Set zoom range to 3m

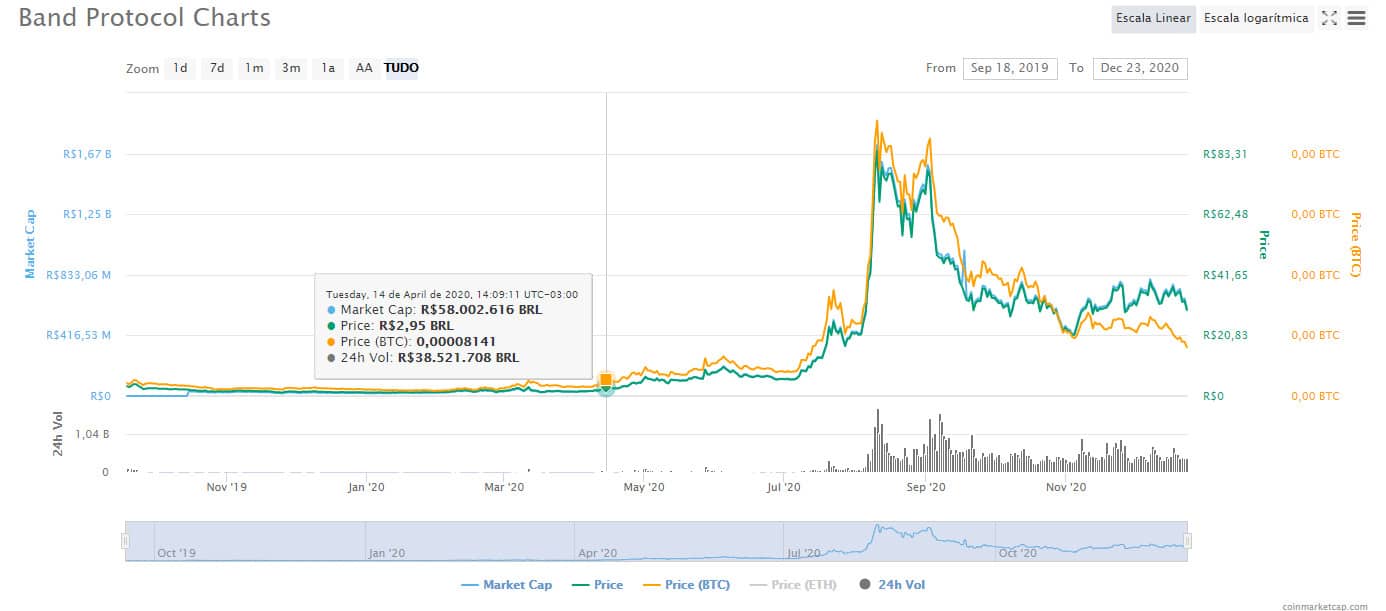291,68
